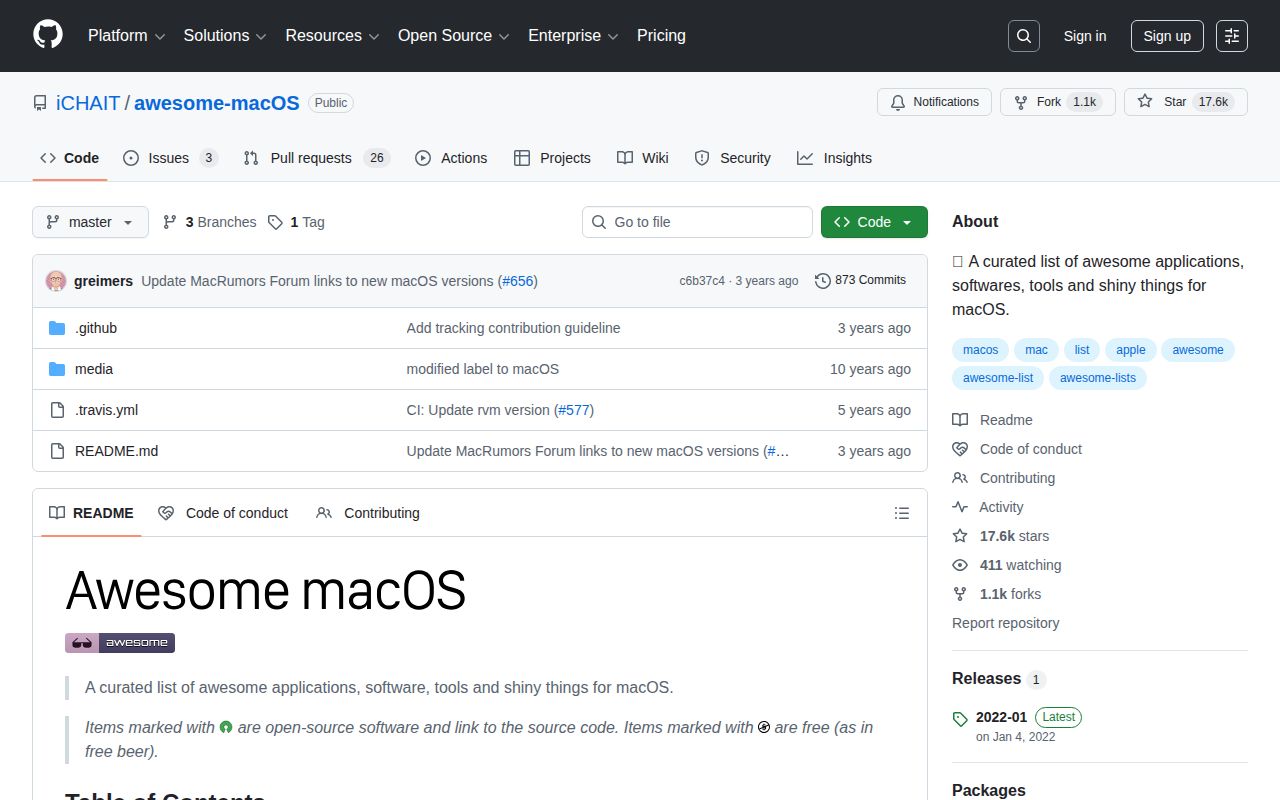Star the awesome-macOS repository
Viewport: 1280px width, 800px height.
[1185, 101]
